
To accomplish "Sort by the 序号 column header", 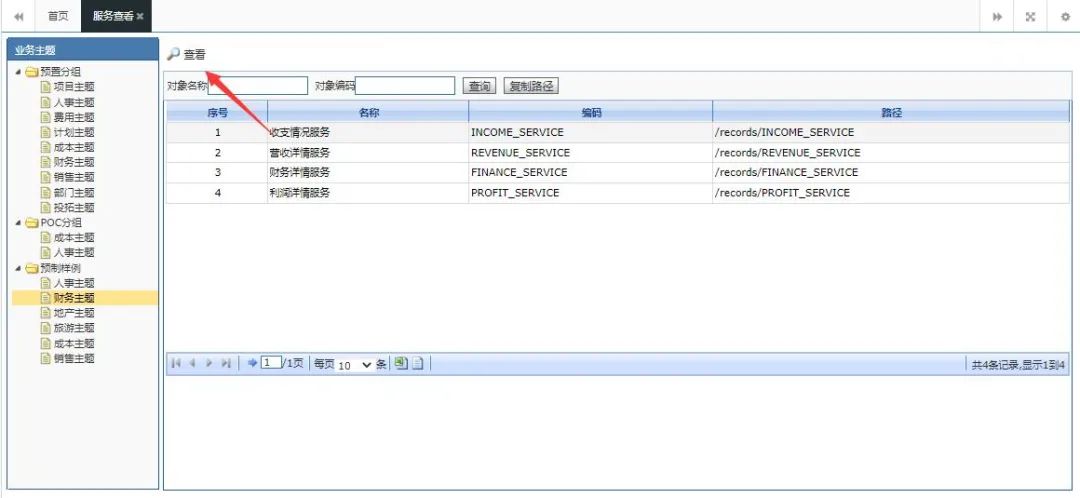I will pyautogui.click(x=217, y=112).
